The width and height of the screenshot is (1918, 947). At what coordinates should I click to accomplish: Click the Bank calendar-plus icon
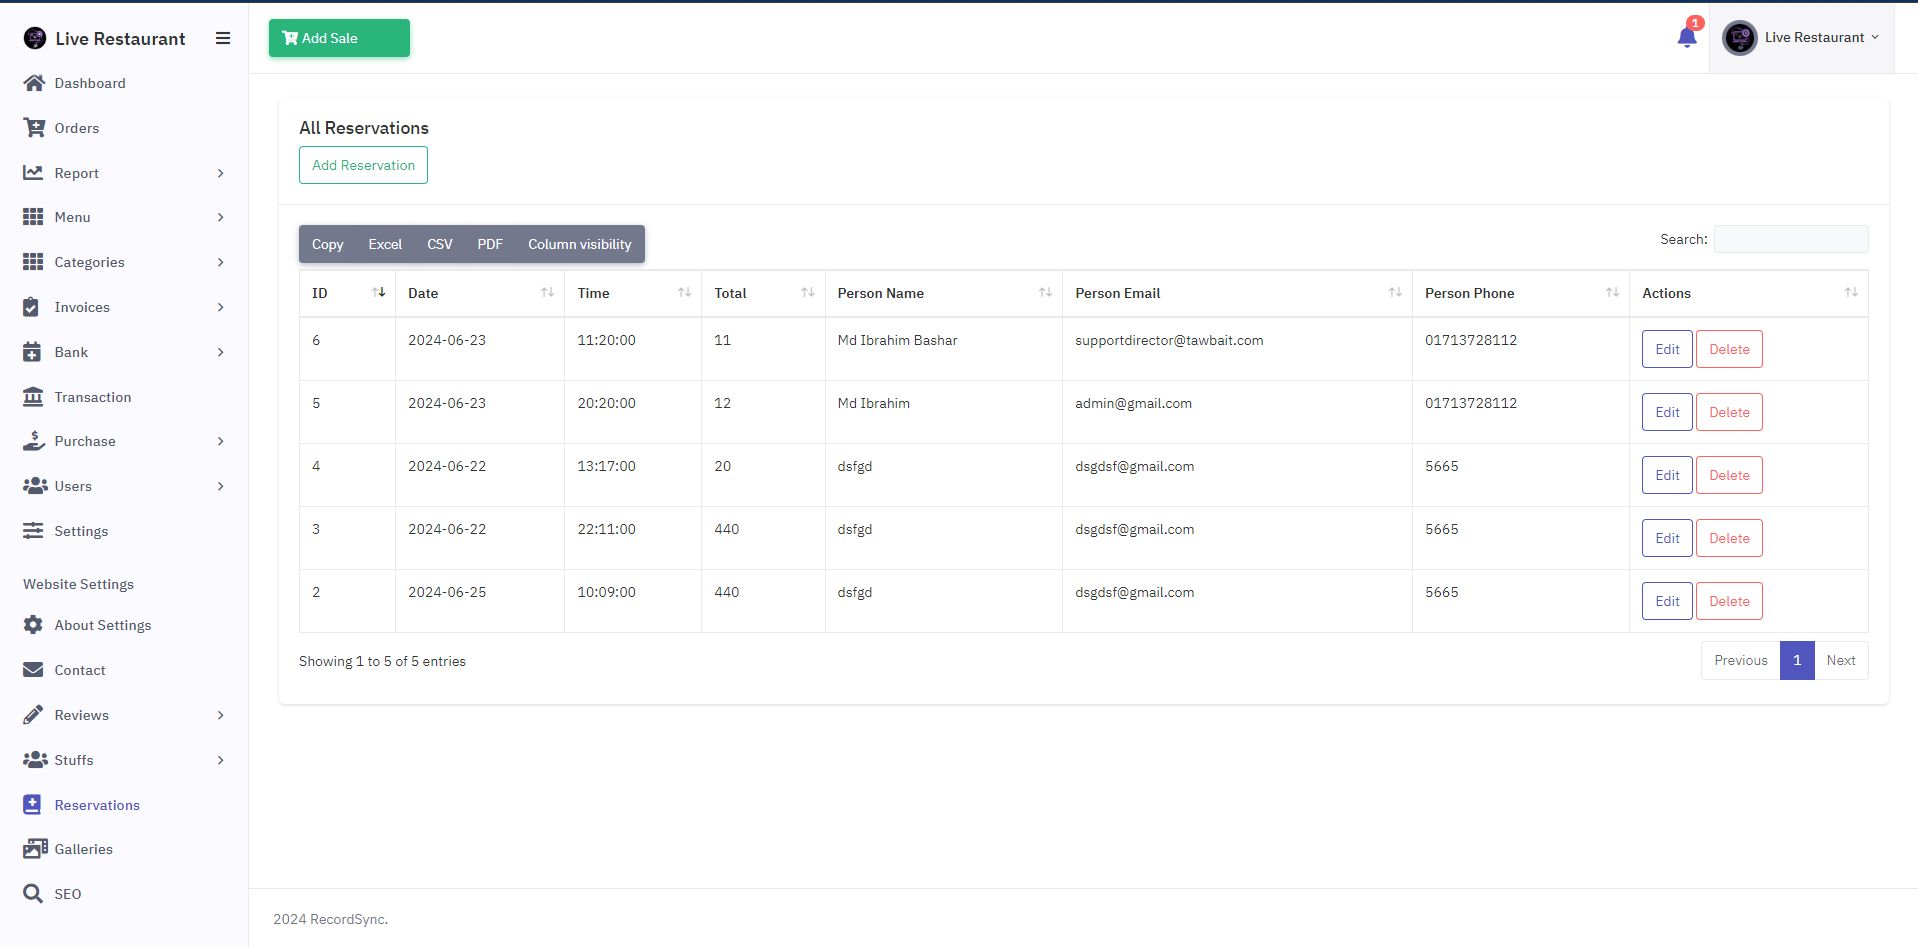coord(32,352)
